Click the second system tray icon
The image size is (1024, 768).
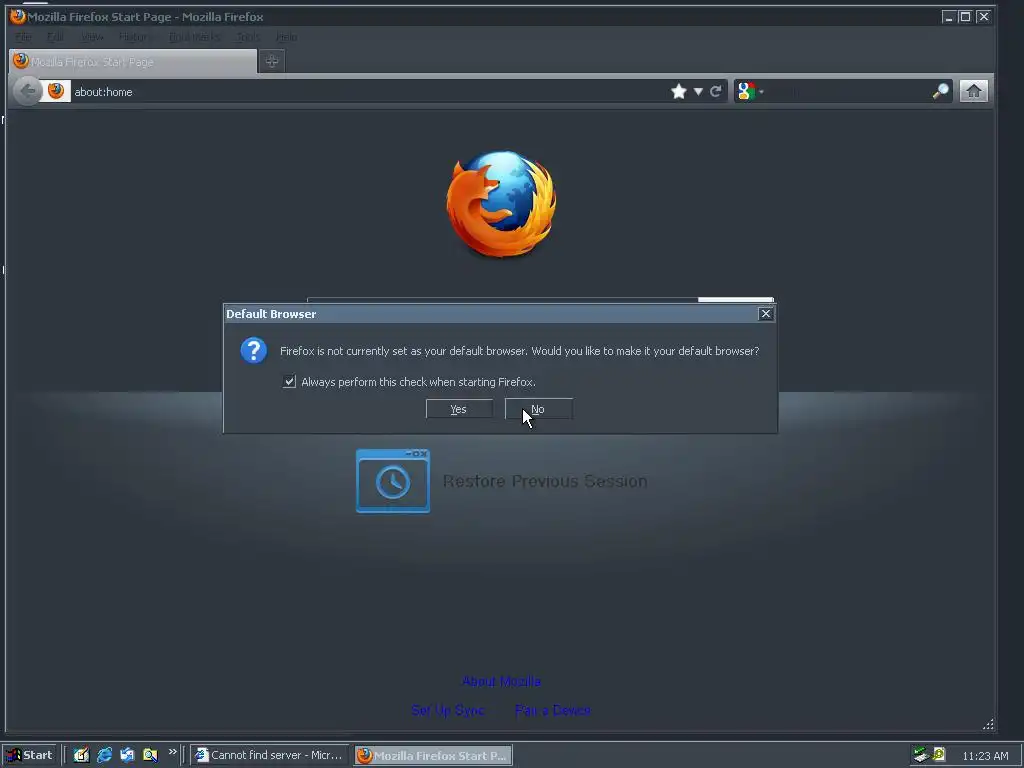[x=939, y=754]
